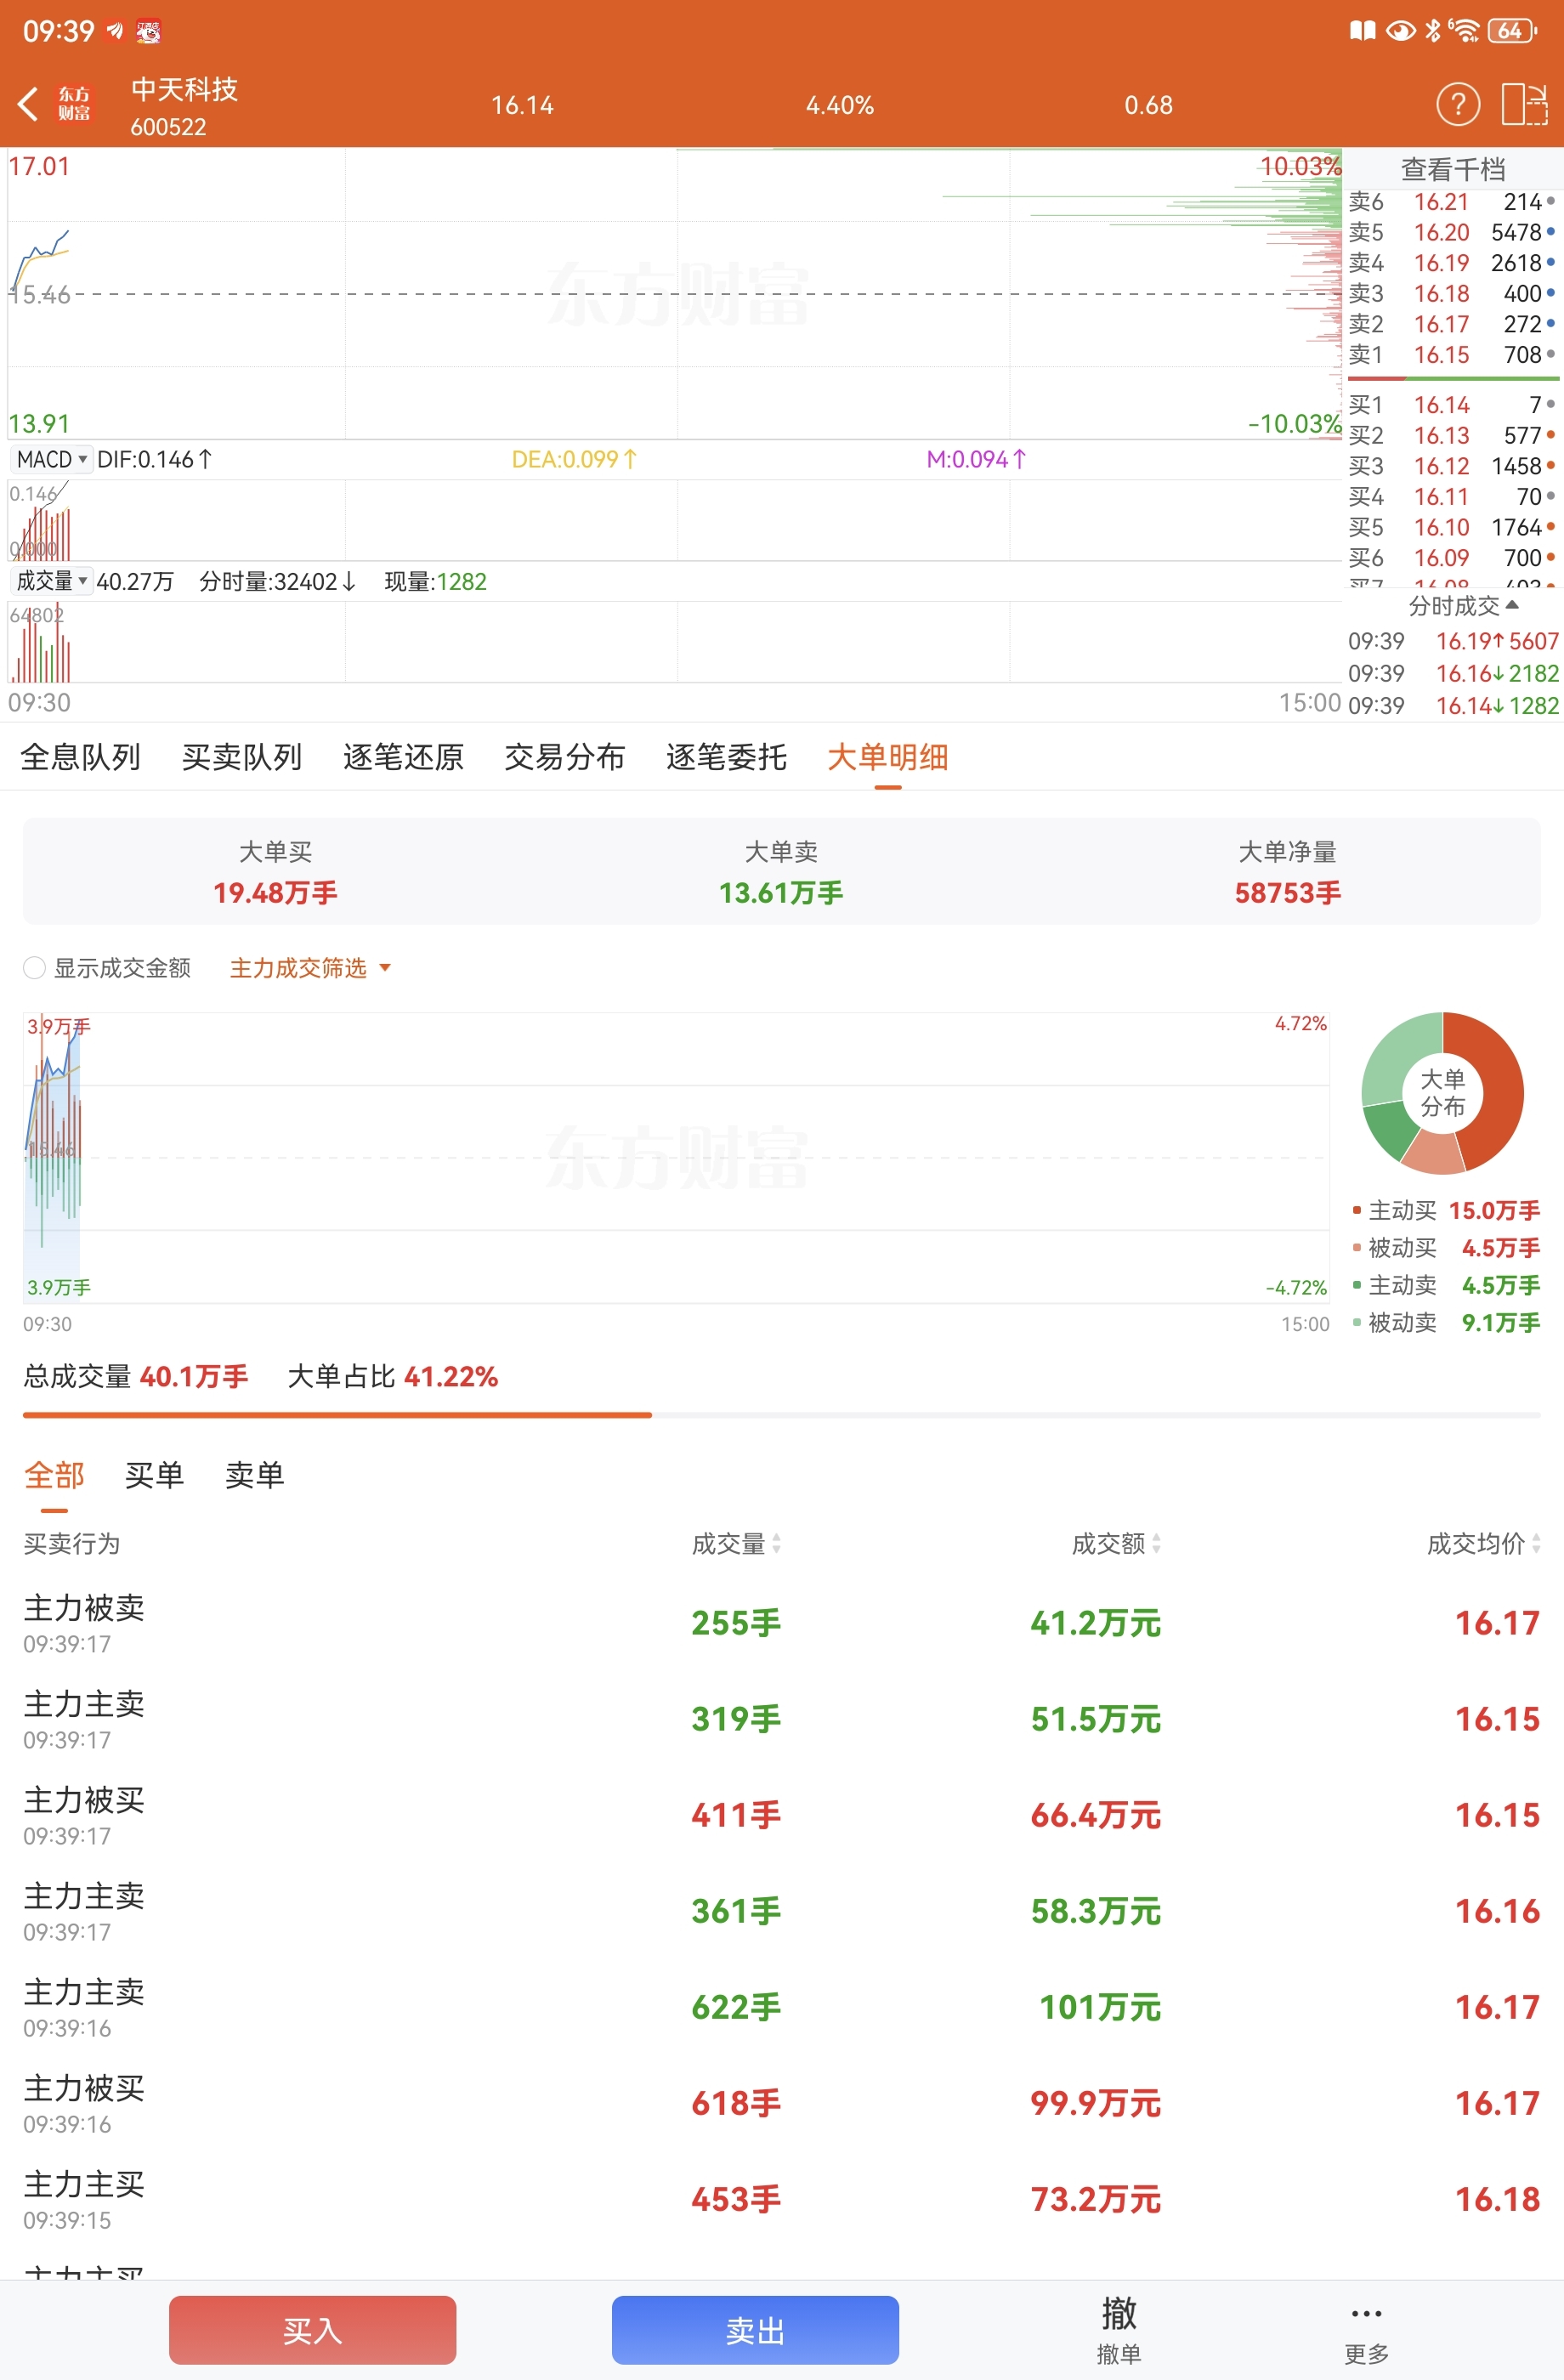Tap stock name 中天科技 in header
This screenshot has width=1564, height=2380.
(184, 89)
